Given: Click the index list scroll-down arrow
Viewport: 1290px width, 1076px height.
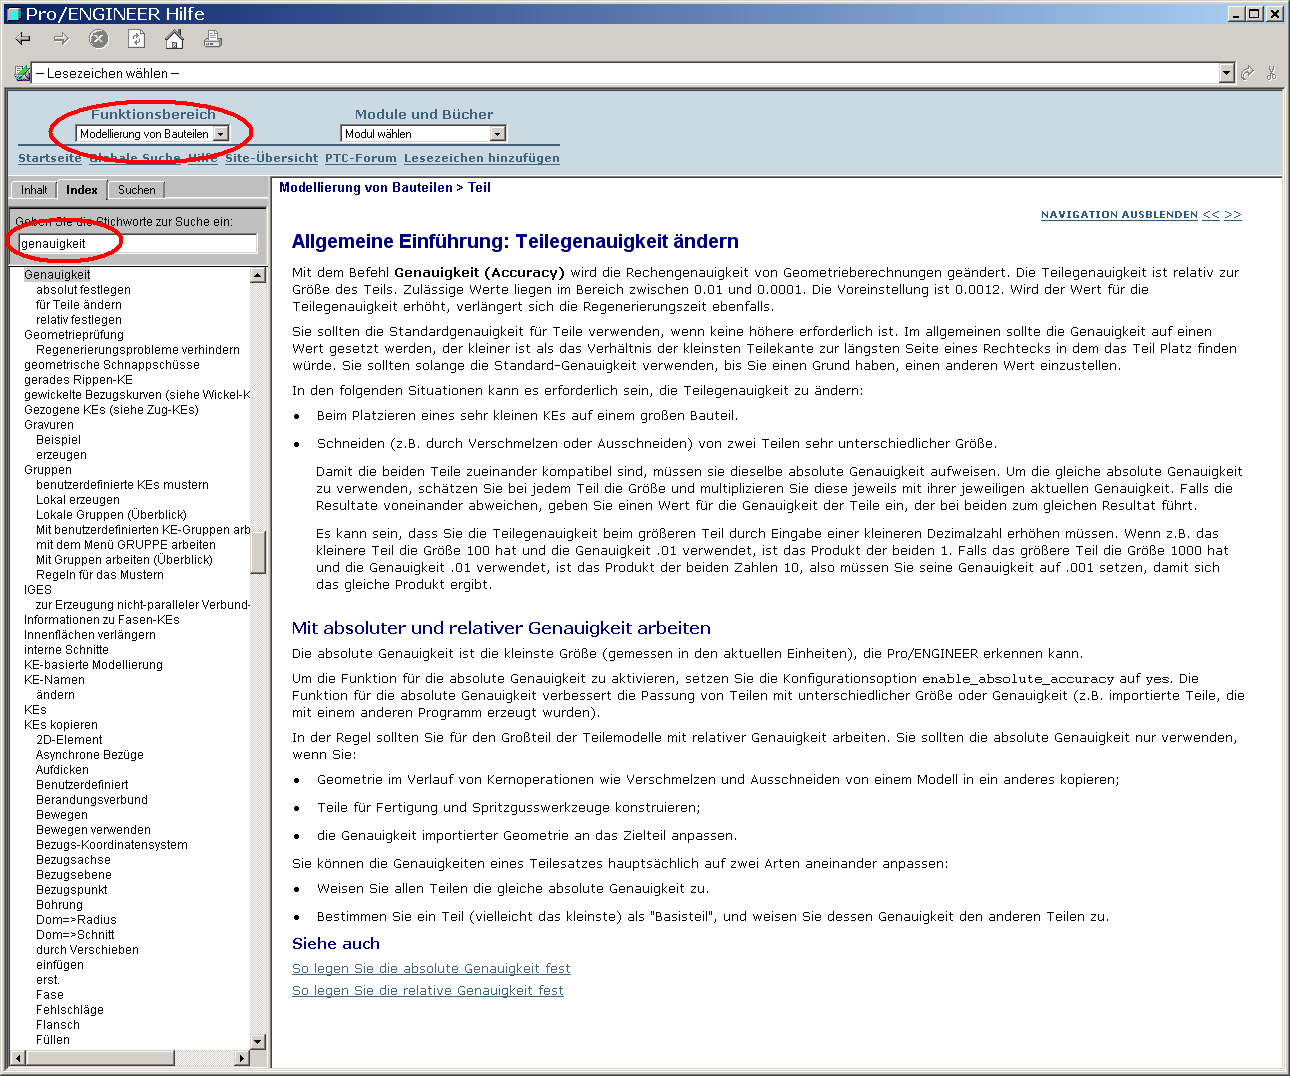Looking at the screenshot, I should (x=258, y=1042).
